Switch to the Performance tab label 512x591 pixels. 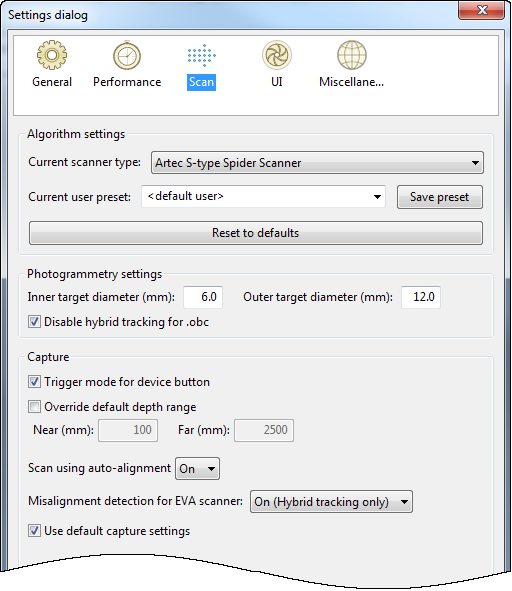(x=127, y=82)
